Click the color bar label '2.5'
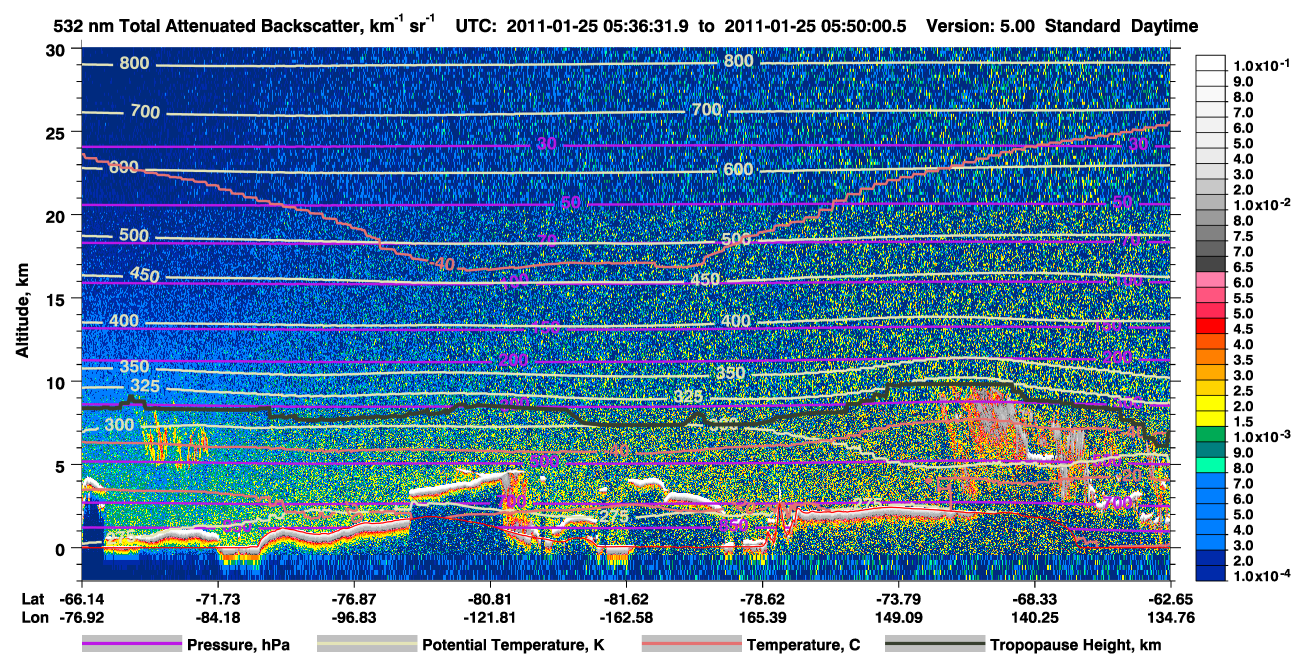This screenshot has height=667, width=1300. pyautogui.click(x=1242, y=391)
